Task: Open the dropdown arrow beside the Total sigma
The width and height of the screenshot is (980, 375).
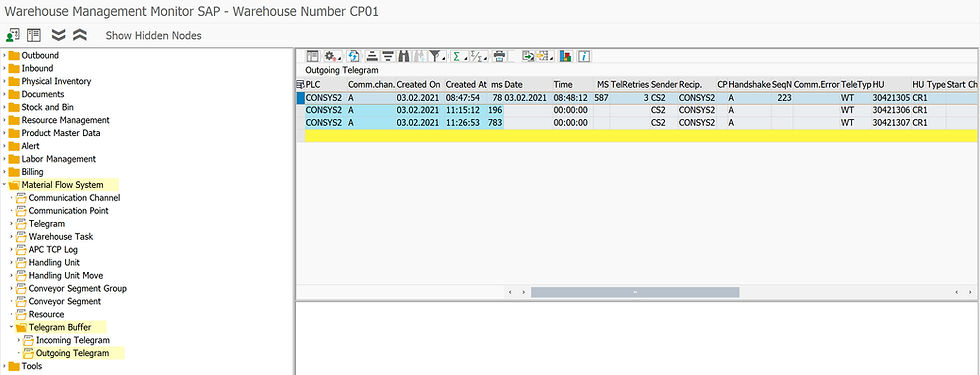Action: 466,59
